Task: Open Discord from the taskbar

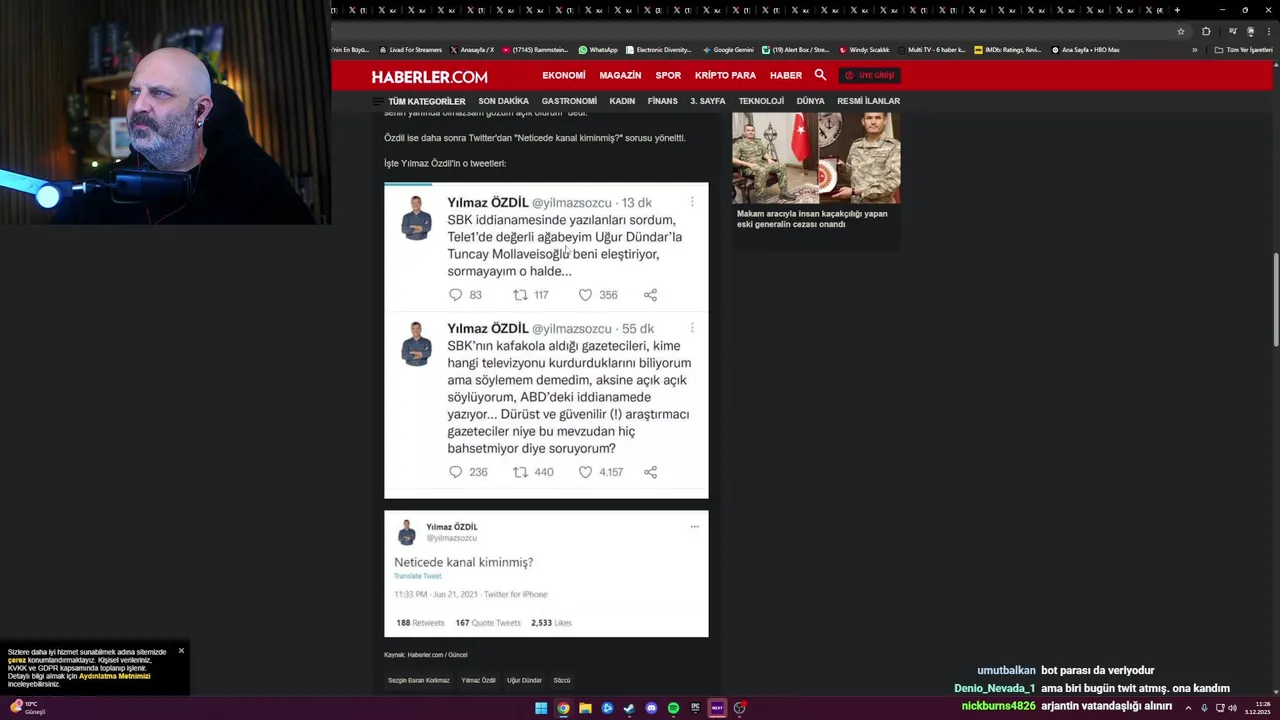Action: pyautogui.click(x=651, y=708)
